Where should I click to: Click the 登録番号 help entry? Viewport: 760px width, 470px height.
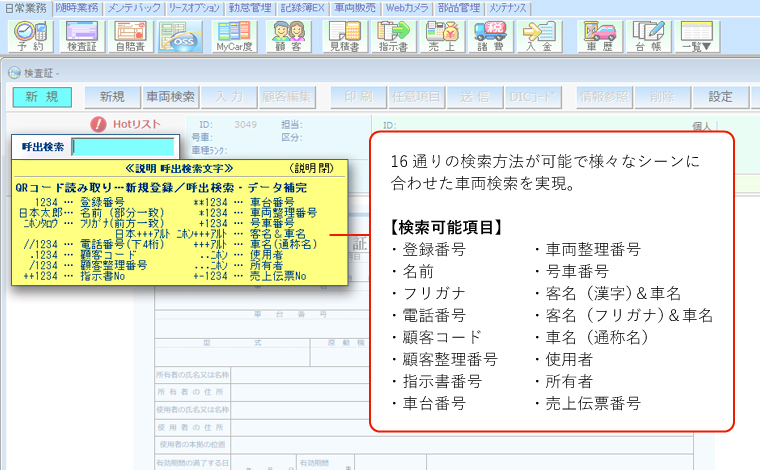102,202
